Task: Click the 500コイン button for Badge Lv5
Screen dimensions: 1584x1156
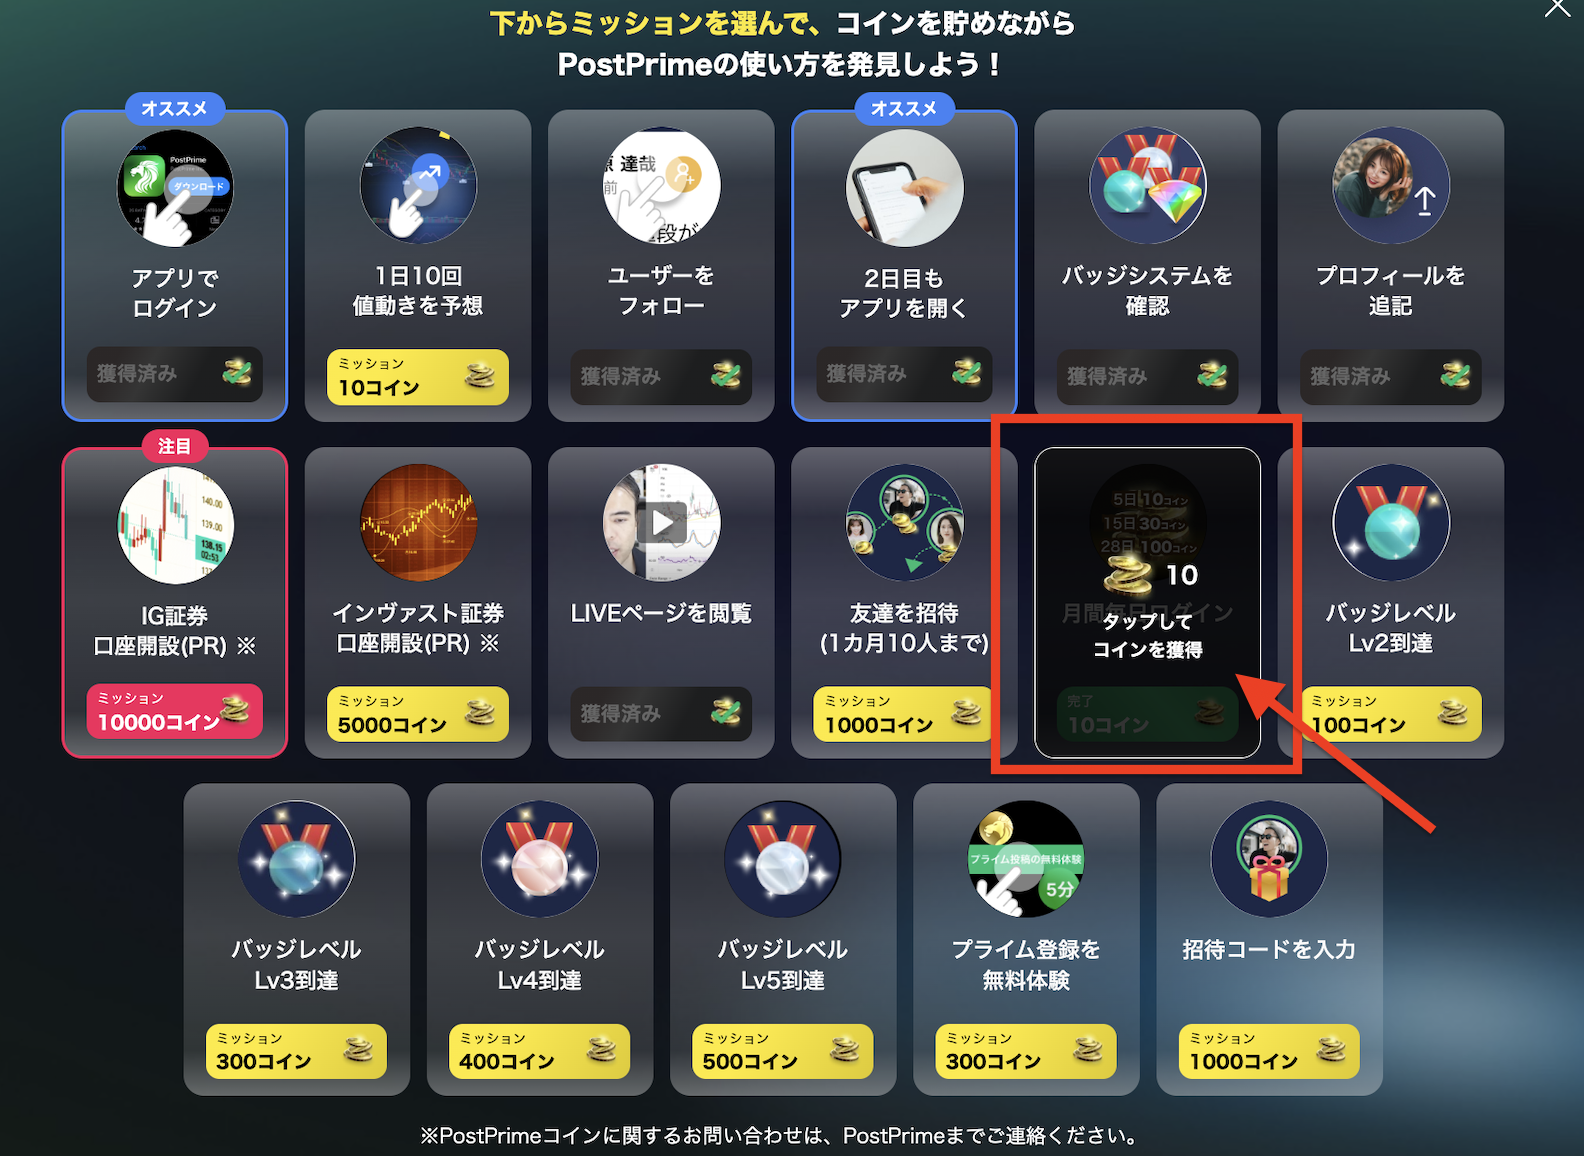Action: click(x=782, y=1051)
